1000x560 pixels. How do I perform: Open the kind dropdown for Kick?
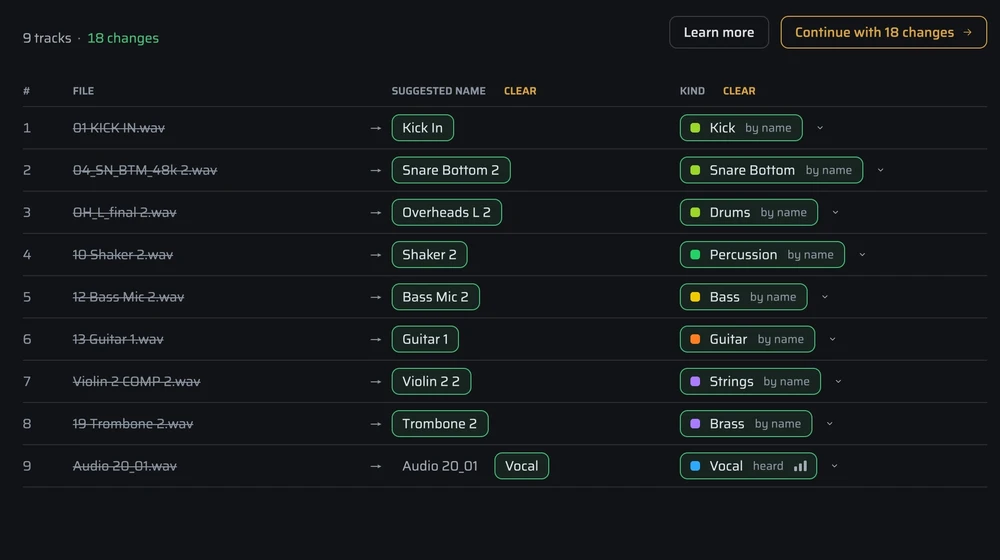820,128
